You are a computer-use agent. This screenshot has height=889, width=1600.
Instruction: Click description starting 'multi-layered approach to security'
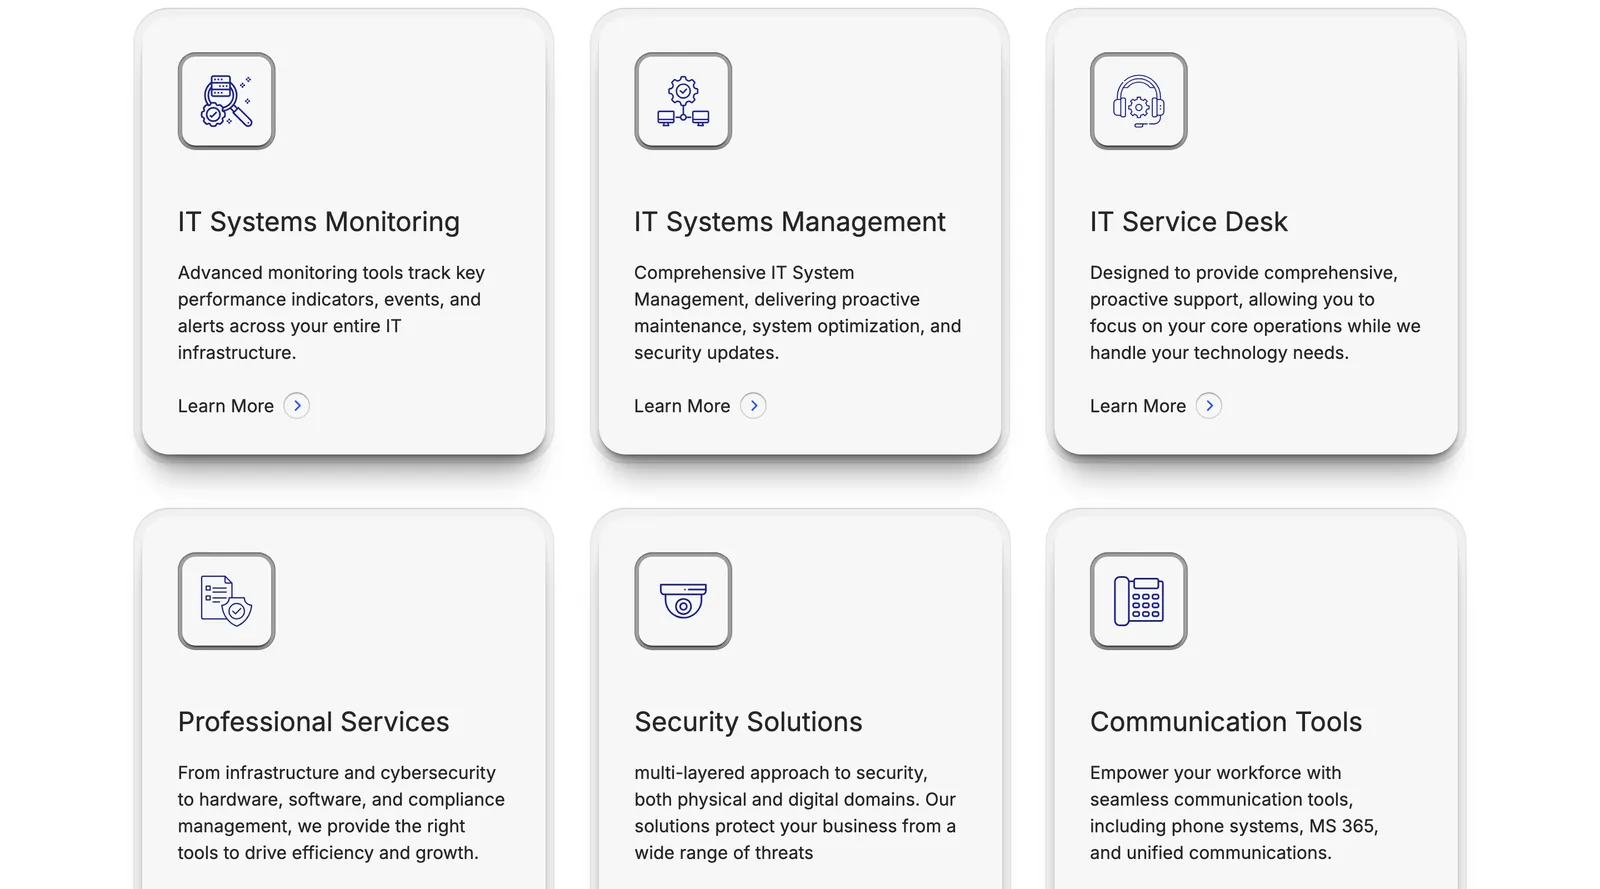coord(795,812)
